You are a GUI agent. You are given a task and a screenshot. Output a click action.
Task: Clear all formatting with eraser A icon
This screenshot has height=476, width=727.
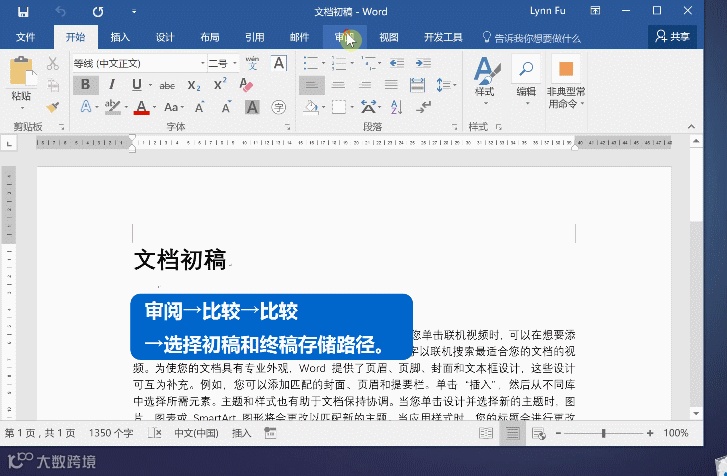(246, 85)
